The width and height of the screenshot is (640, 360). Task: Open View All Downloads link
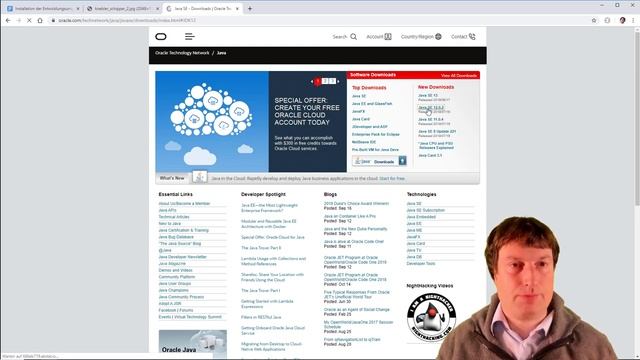[459, 76]
